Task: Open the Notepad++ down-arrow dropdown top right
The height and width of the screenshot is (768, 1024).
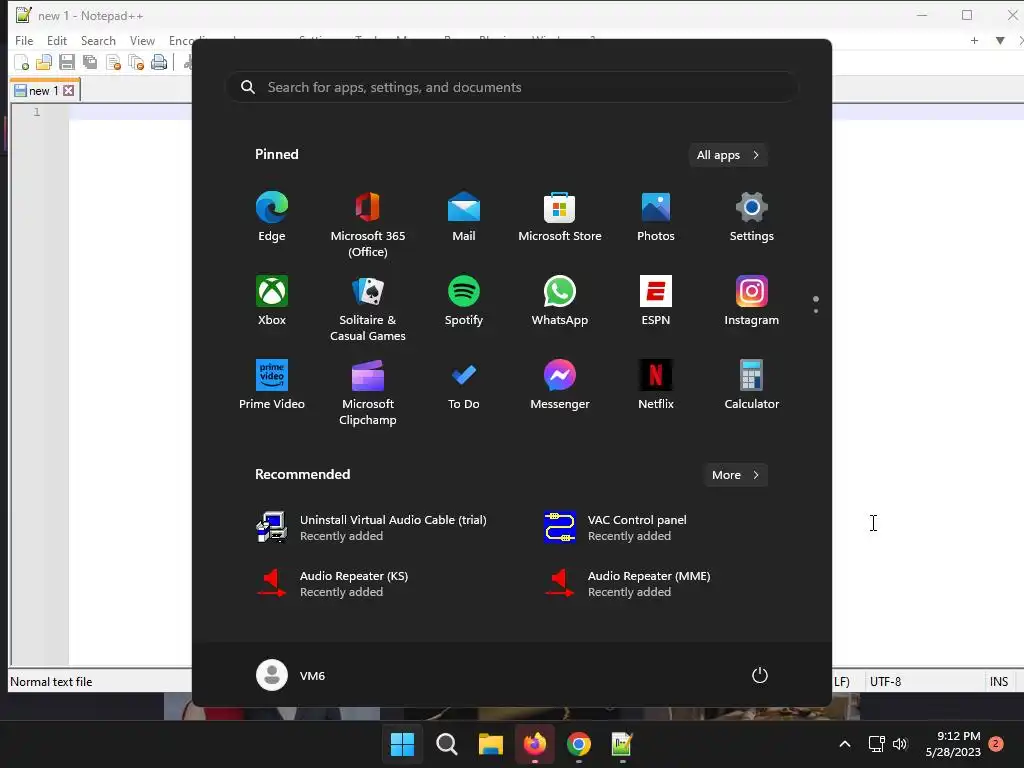Action: tap(1000, 40)
